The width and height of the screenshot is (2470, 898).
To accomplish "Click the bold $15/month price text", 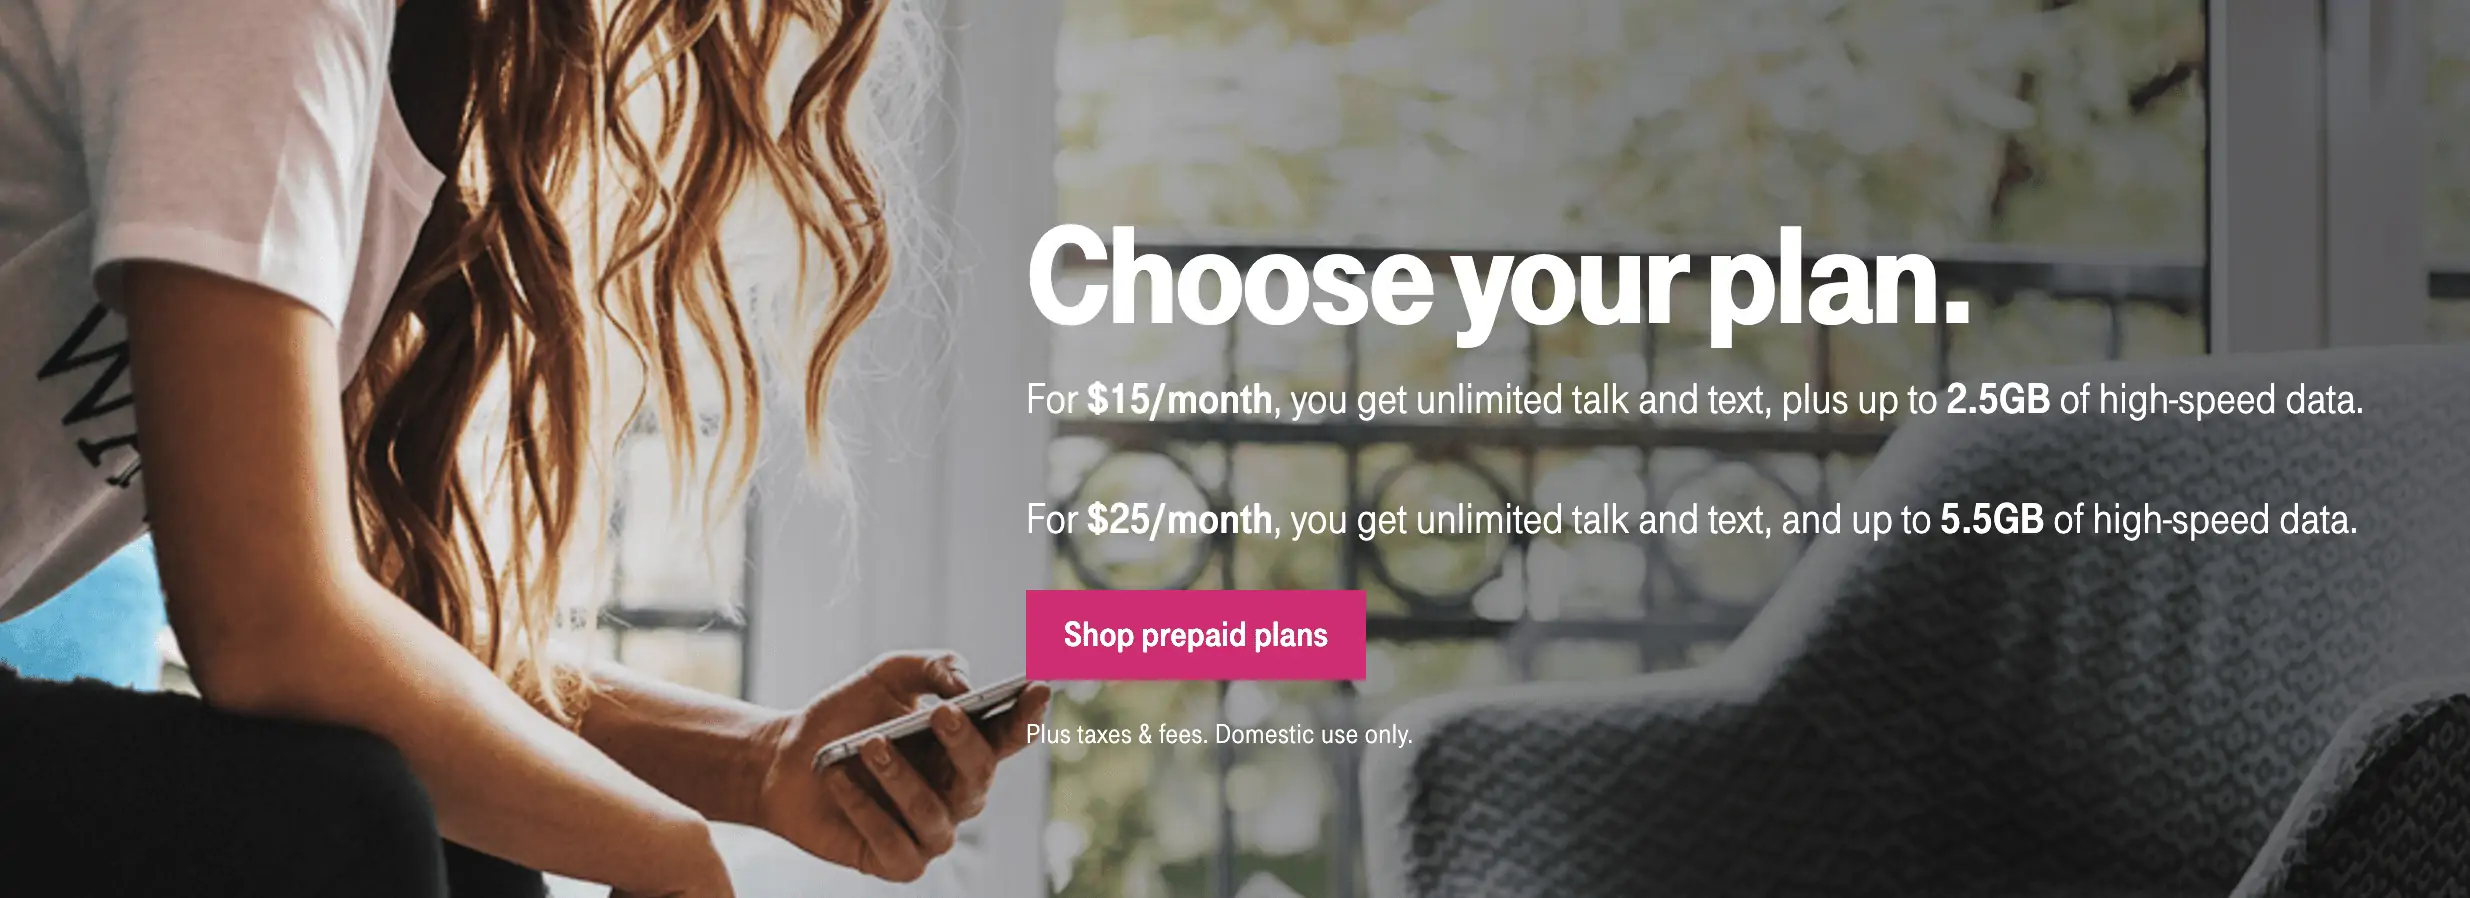I will (1179, 400).
